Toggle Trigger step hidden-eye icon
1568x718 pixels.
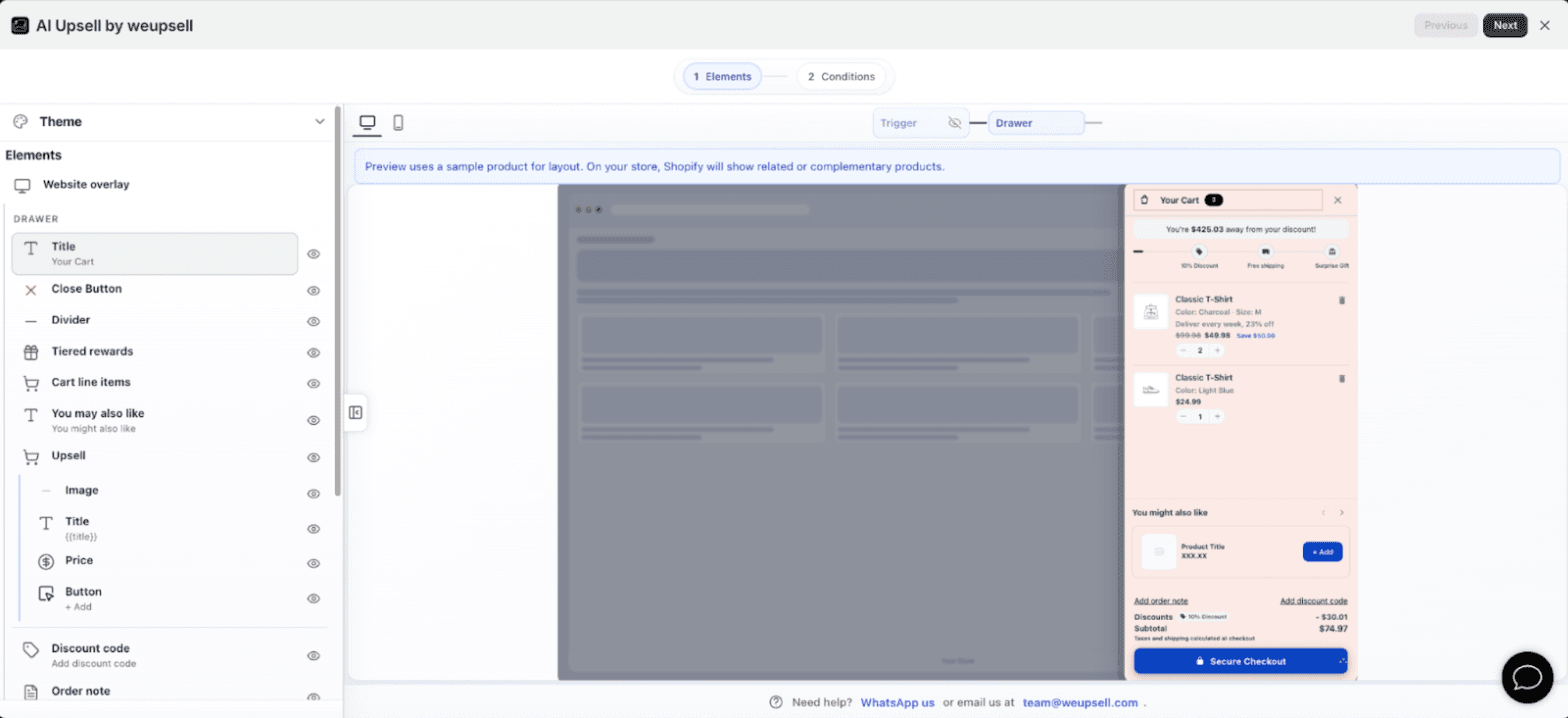point(954,123)
